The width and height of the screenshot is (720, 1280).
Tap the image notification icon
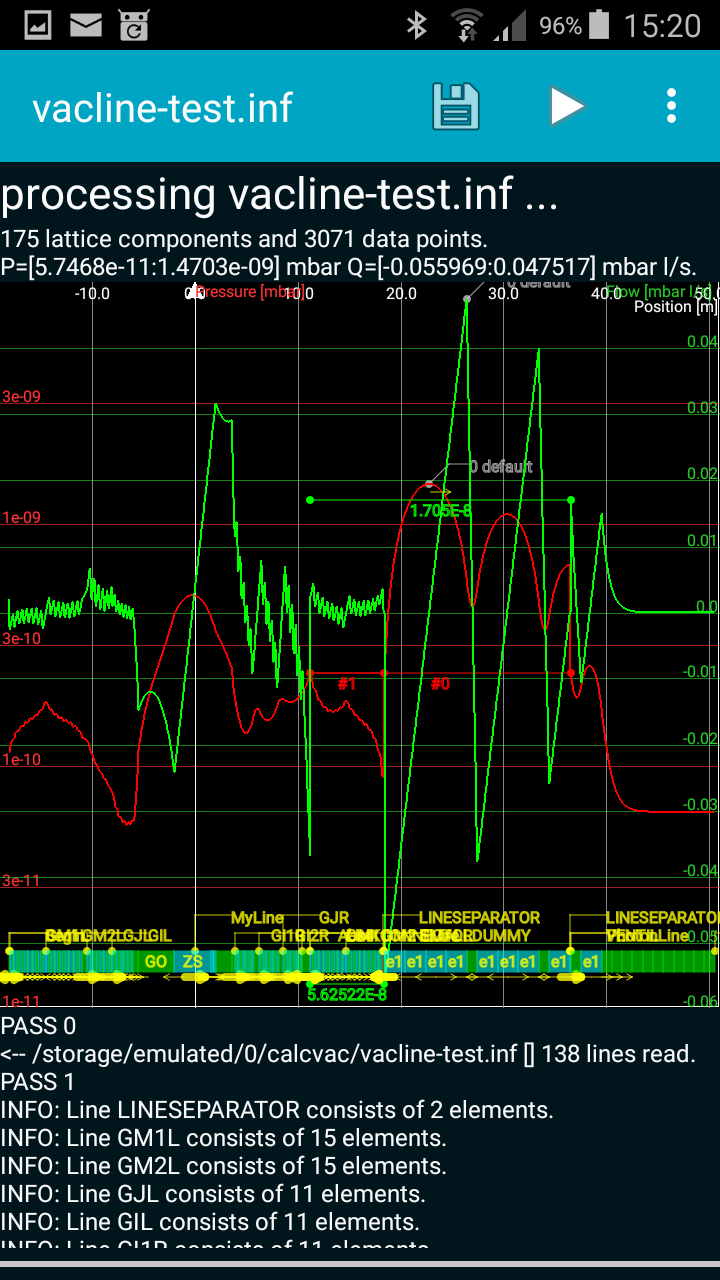click(39, 26)
